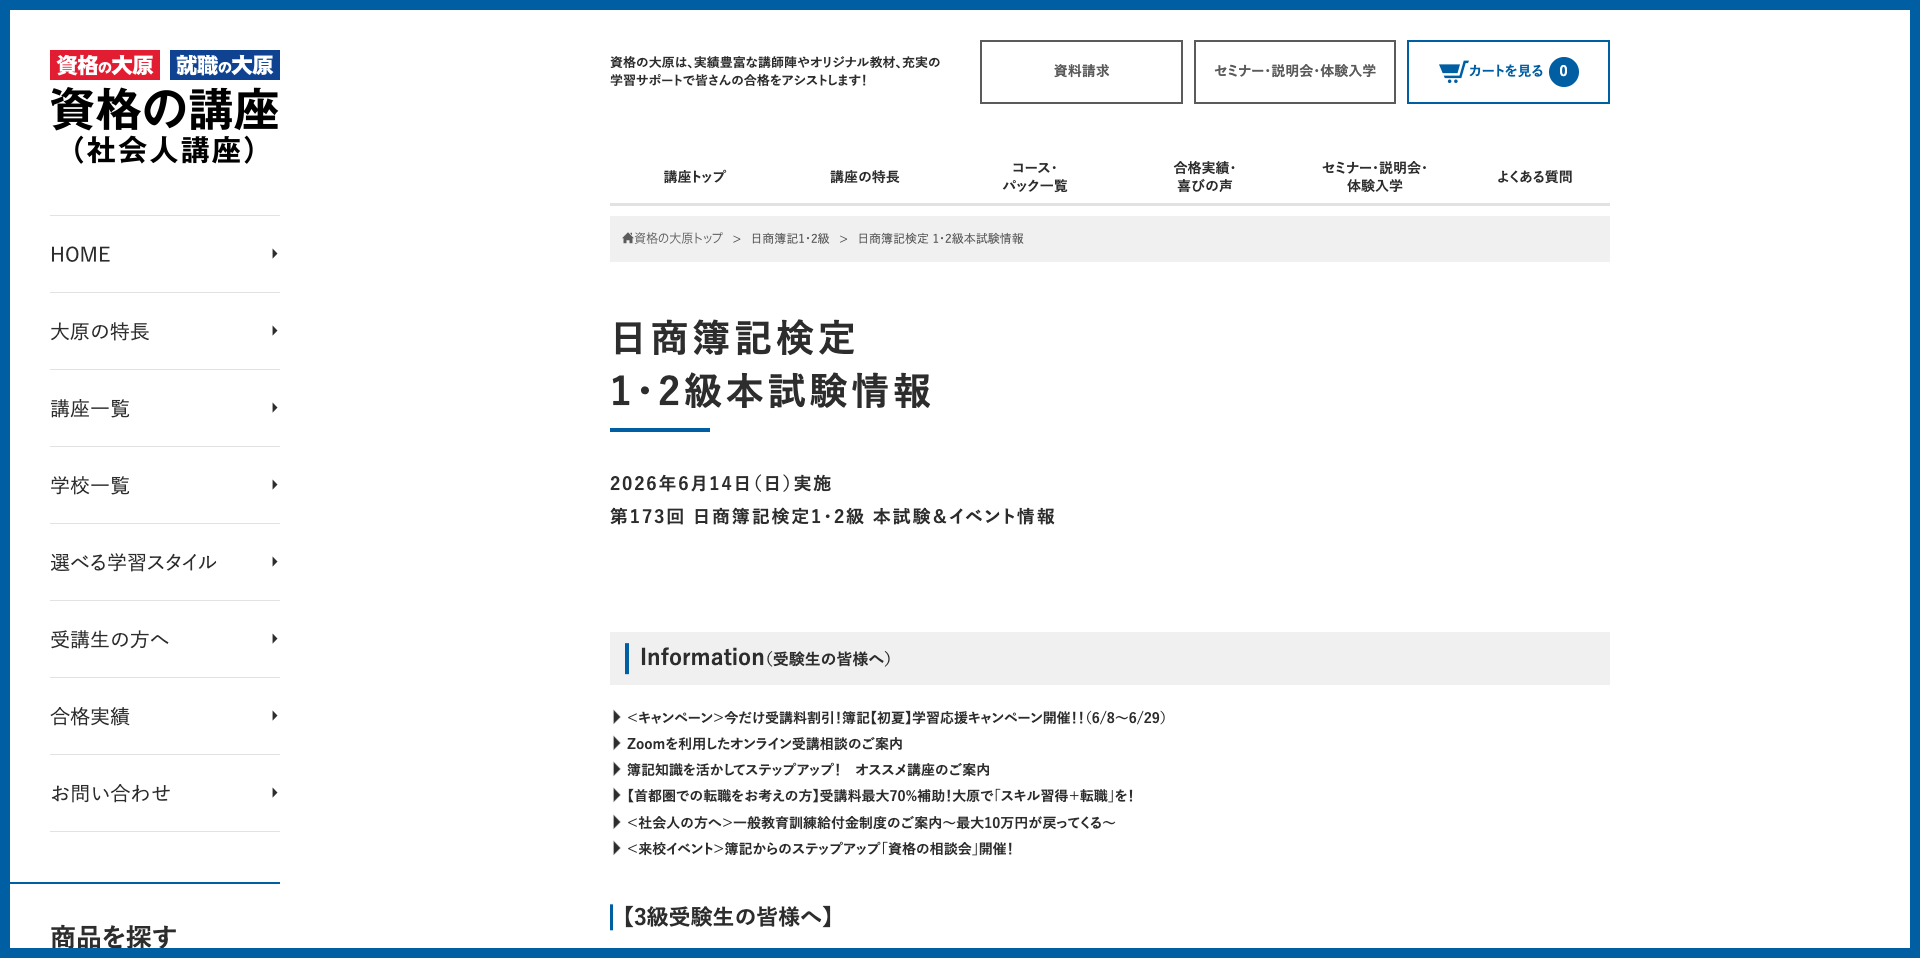Click the cart item count badge showing 0
This screenshot has height=958, width=1920.
pyautogui.click(x=1564, y=72)
